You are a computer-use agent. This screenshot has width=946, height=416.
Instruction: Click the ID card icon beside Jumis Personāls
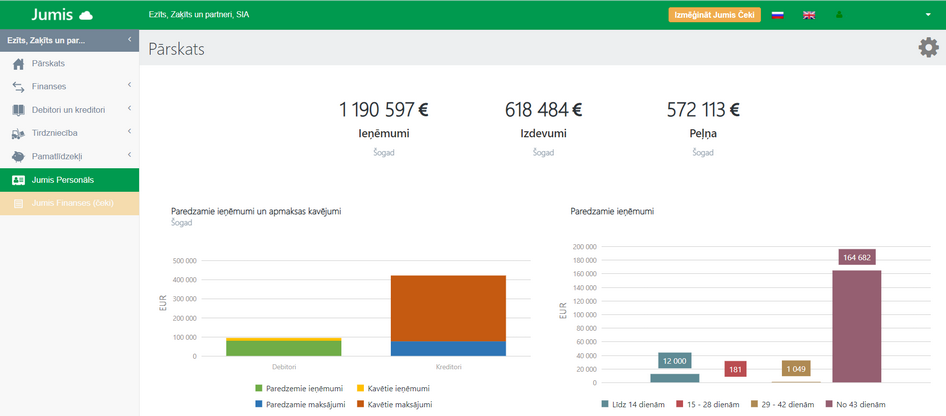[18, 180]
